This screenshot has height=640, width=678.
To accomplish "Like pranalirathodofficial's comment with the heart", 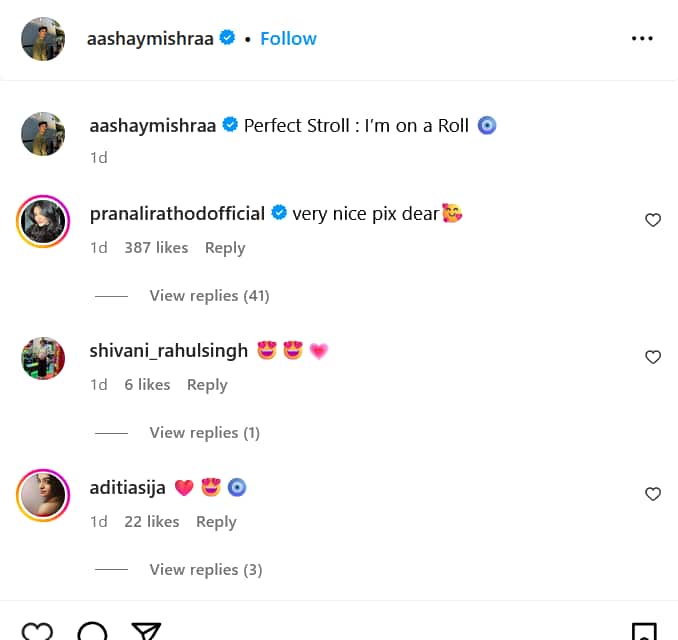I will (653, 220).
